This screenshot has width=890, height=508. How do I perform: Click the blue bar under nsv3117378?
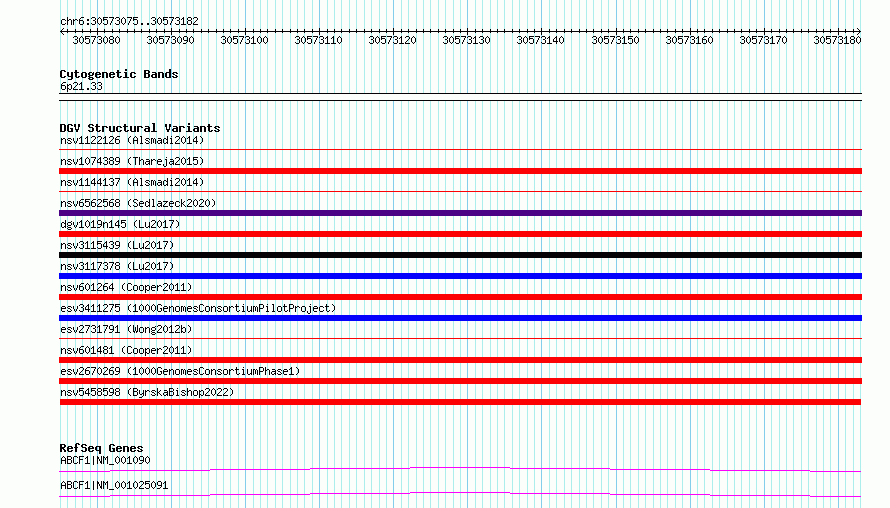coord(460,276)
